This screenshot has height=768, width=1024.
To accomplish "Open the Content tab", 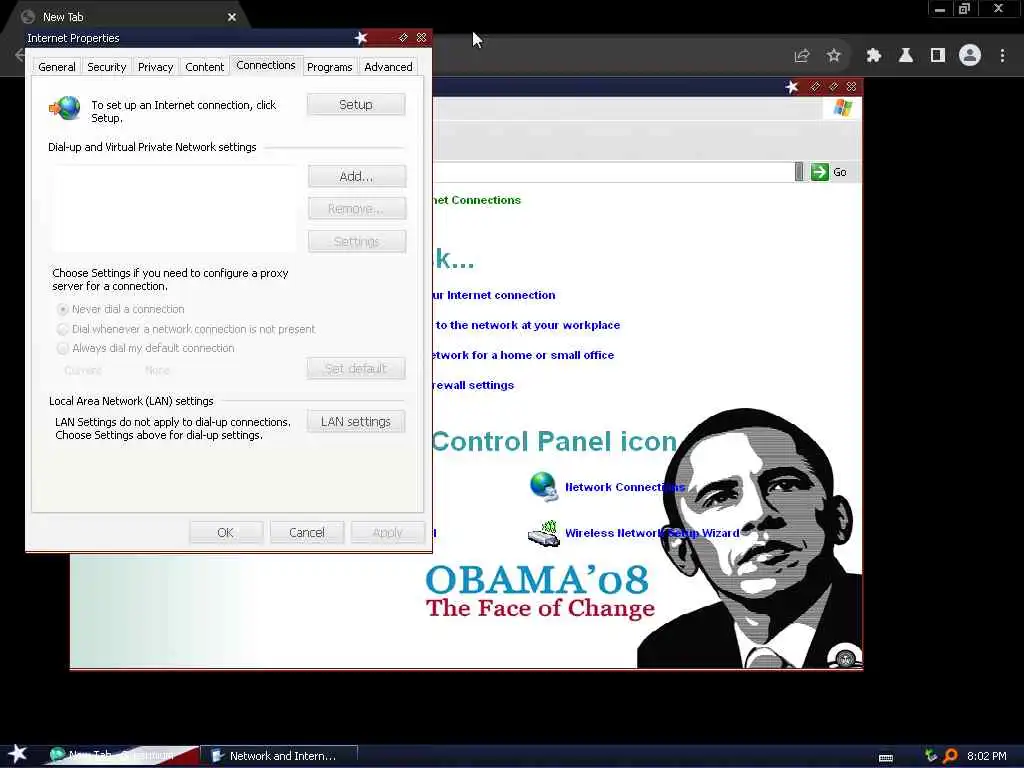I will point(204,67).
